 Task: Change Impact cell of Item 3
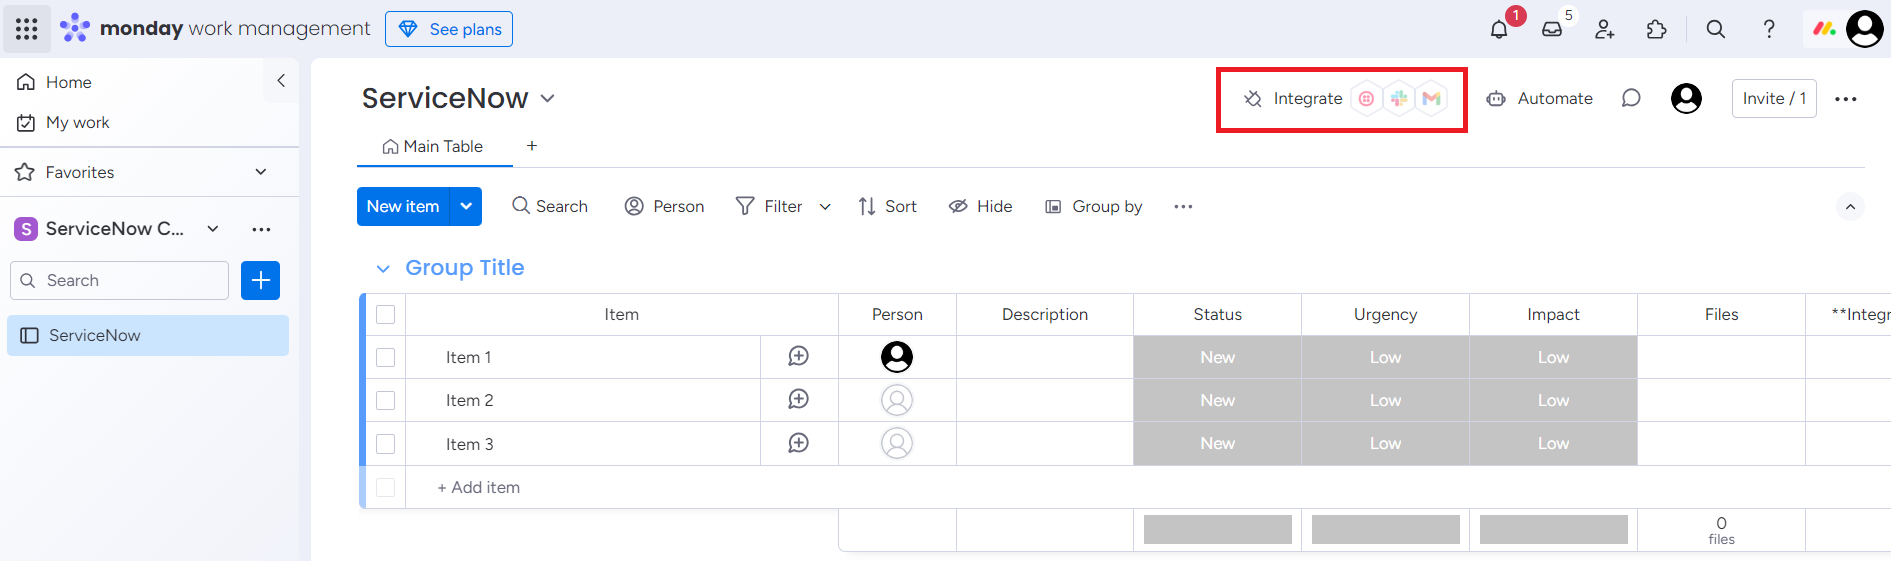1553,443
